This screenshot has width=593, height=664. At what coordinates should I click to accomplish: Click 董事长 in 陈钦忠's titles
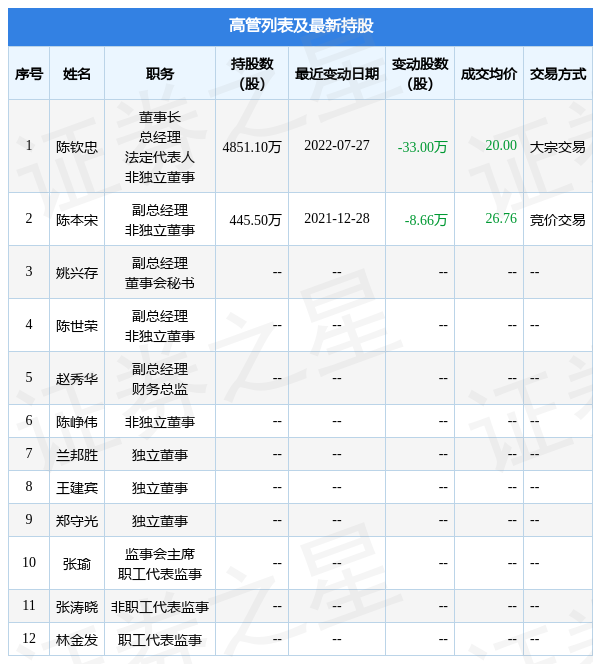[x=160, y=117]
